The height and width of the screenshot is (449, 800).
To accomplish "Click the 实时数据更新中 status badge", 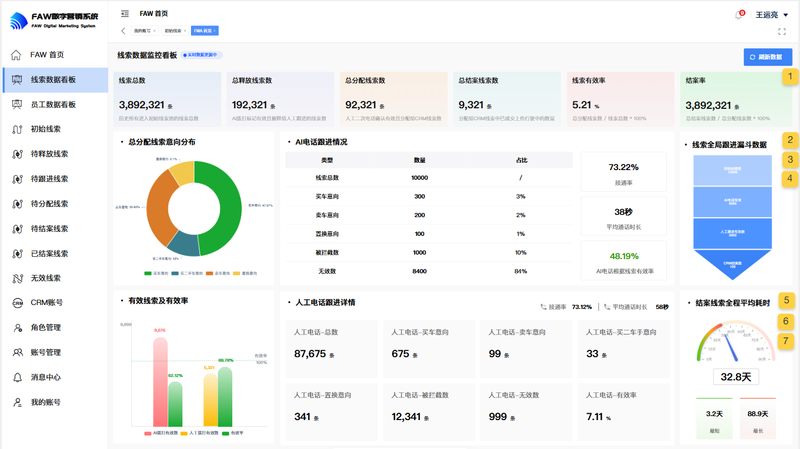I will pos(202,55).
